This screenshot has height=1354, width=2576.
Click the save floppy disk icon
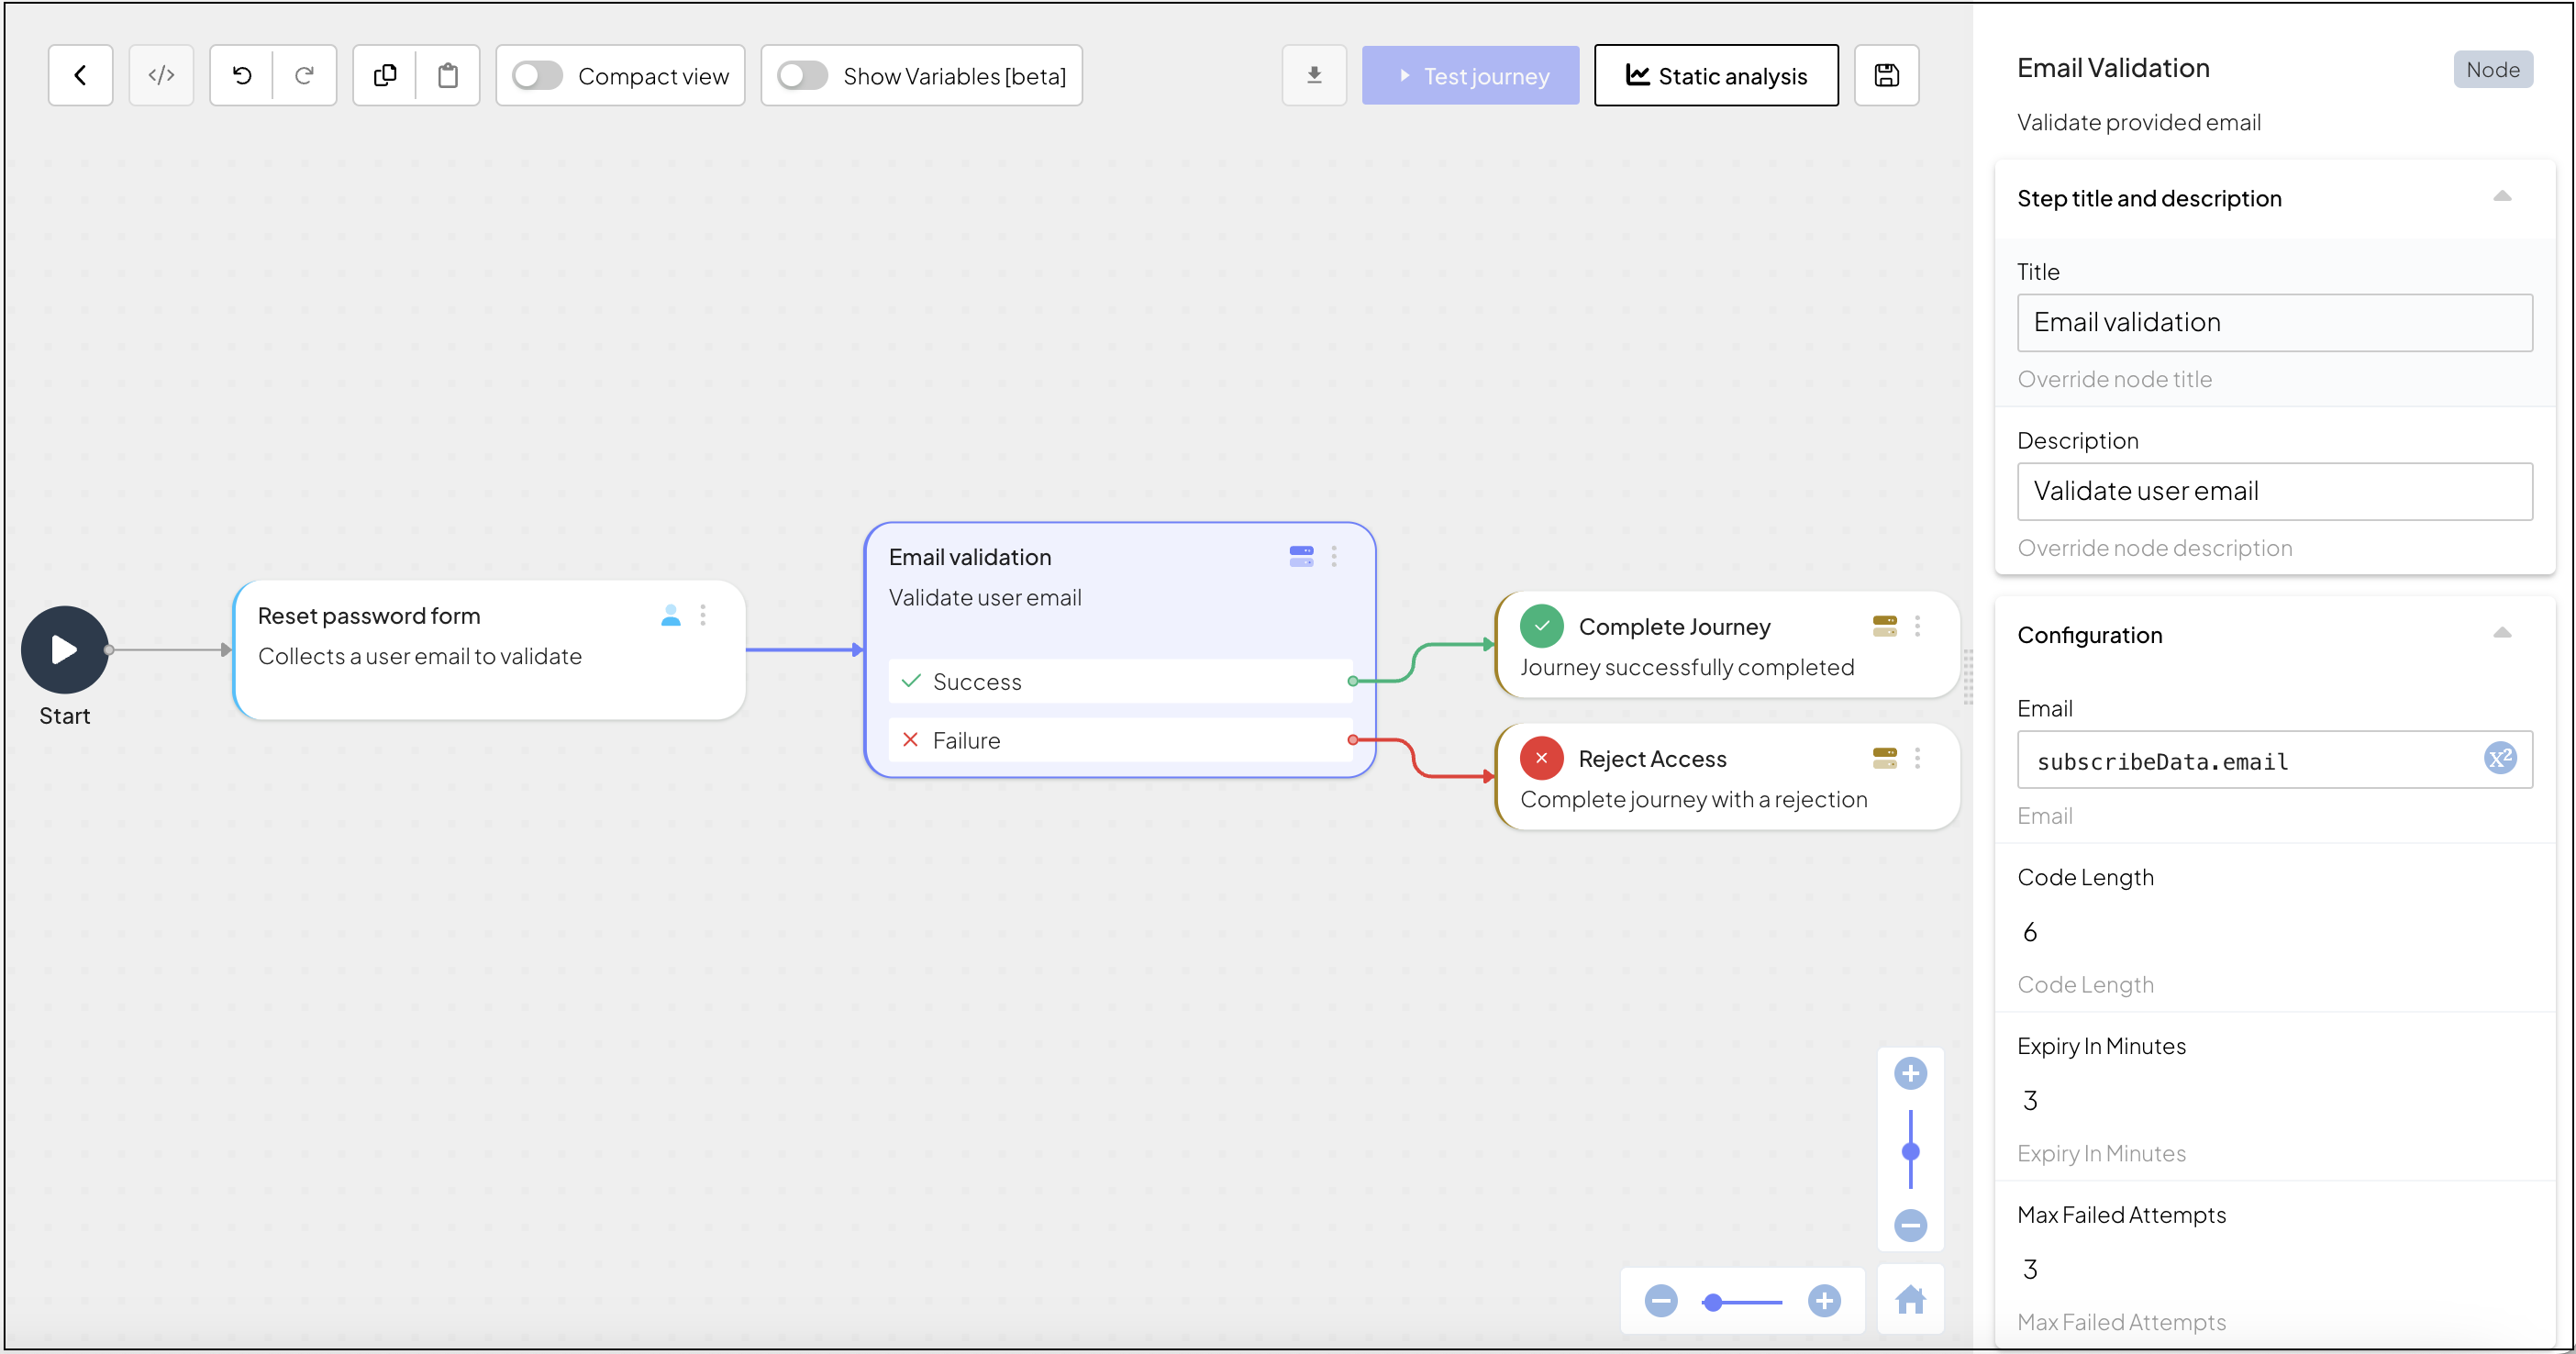[1886, 75]
